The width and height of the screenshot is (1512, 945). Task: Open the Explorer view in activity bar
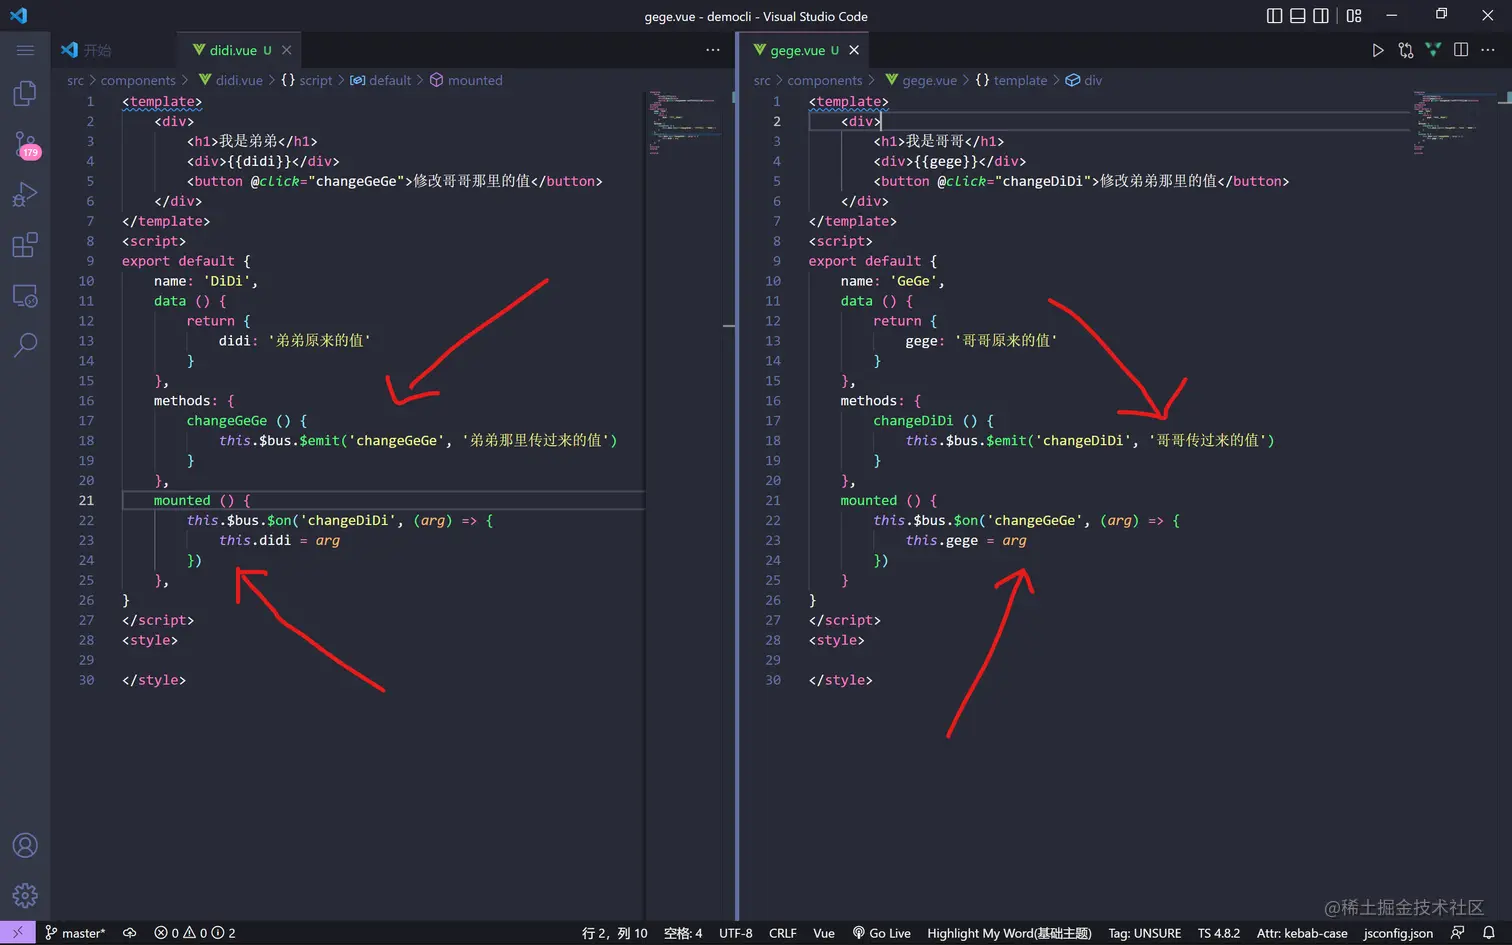tap(25, 93)
